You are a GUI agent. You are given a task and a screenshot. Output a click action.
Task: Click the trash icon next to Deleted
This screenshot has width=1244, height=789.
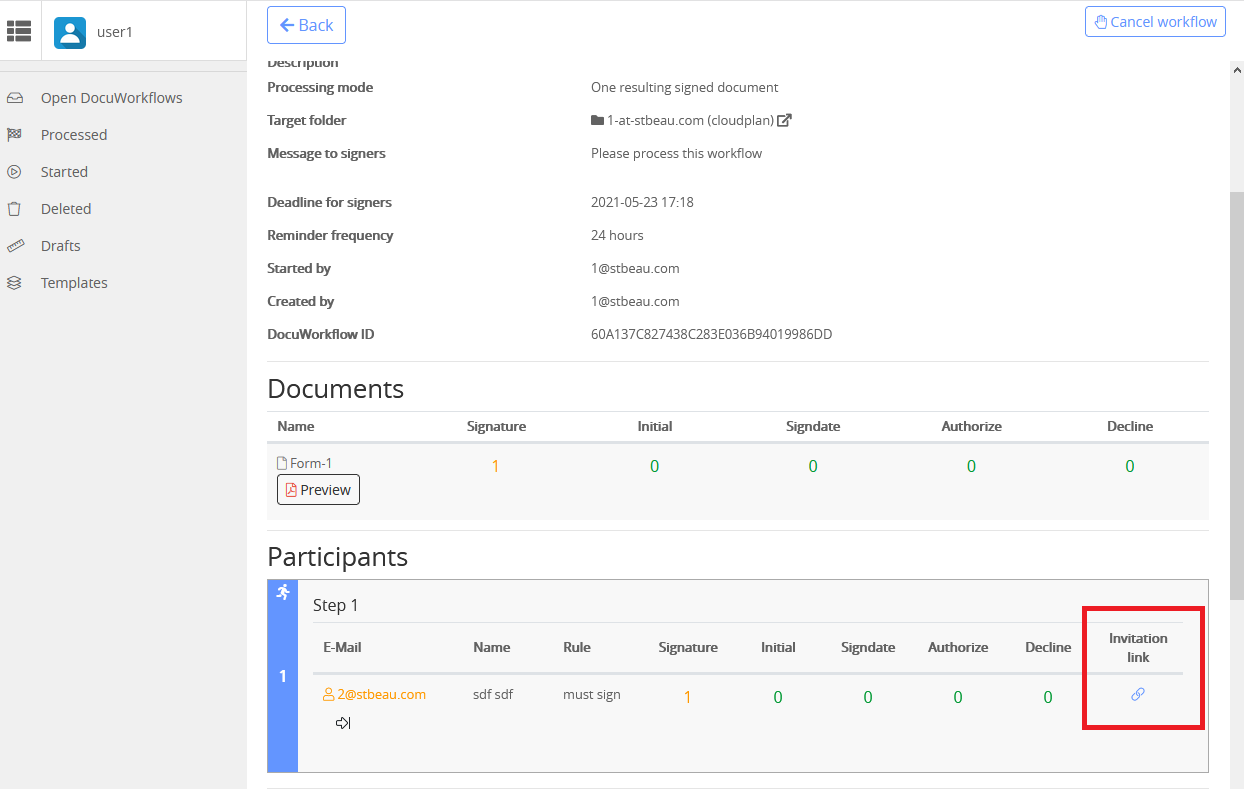coord(15,208)
